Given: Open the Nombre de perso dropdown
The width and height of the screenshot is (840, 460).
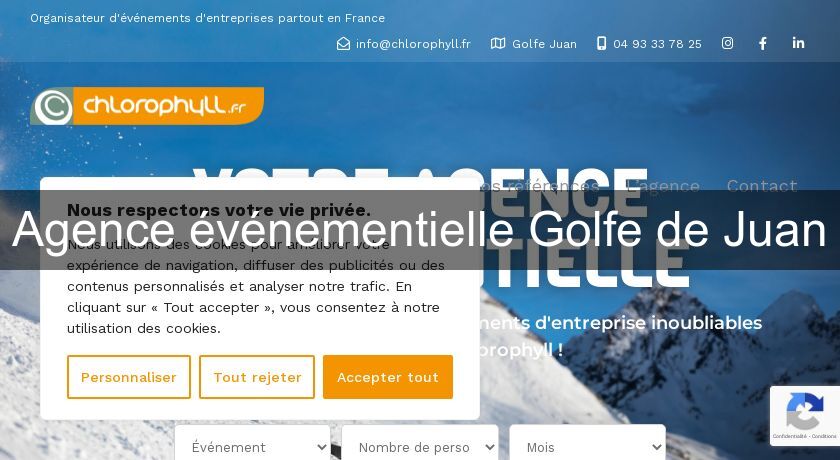Looking at the screenshot, I should [420, 447].
